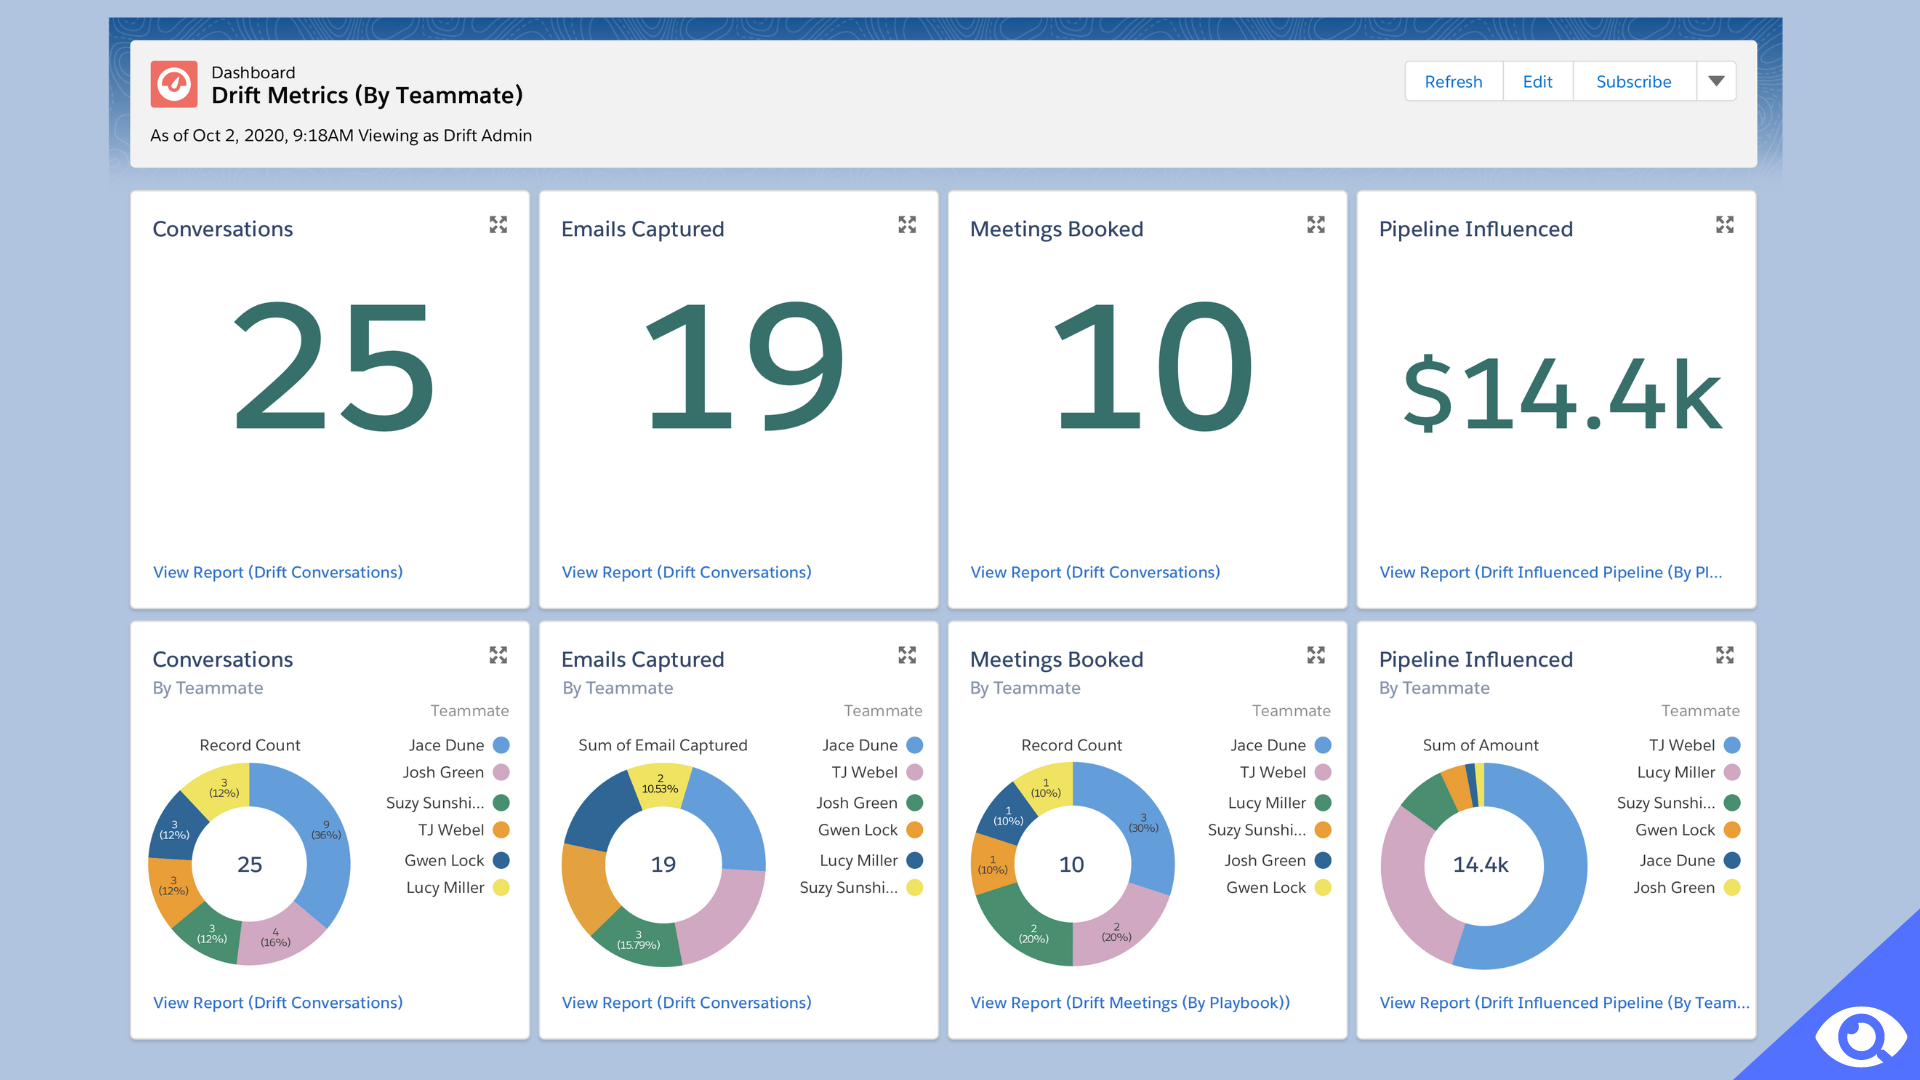The height and width of the screenshot is (1080, 1920).
Task: Expand Pipeline Influenced By Teammate chart
Action: [x=1725, y=655]
